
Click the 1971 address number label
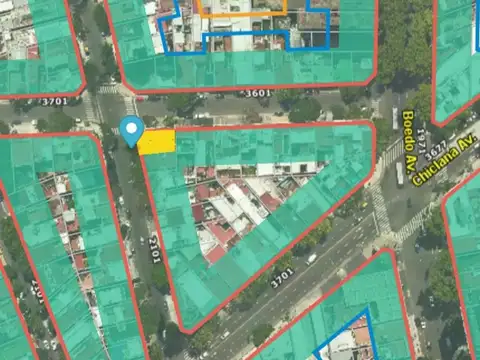[x=422, y=141]
